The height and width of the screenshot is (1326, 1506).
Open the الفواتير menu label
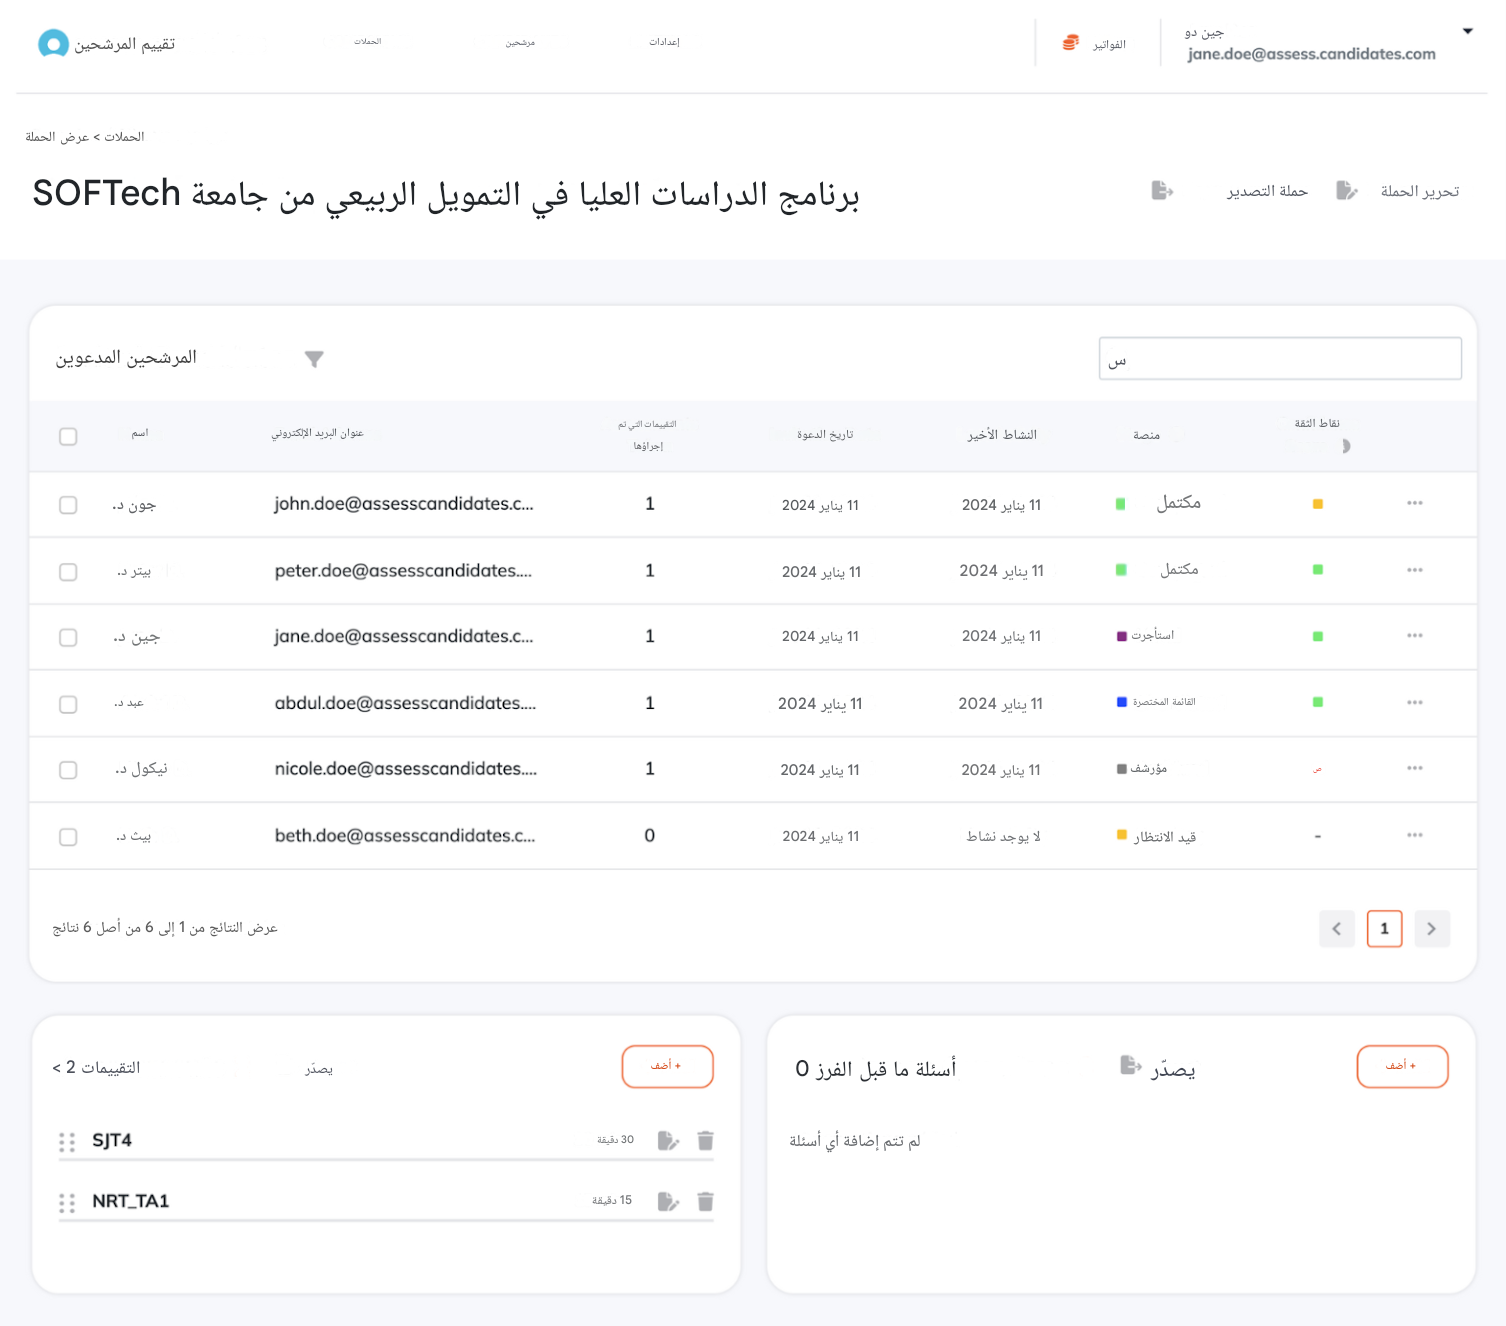[1109, 45]
